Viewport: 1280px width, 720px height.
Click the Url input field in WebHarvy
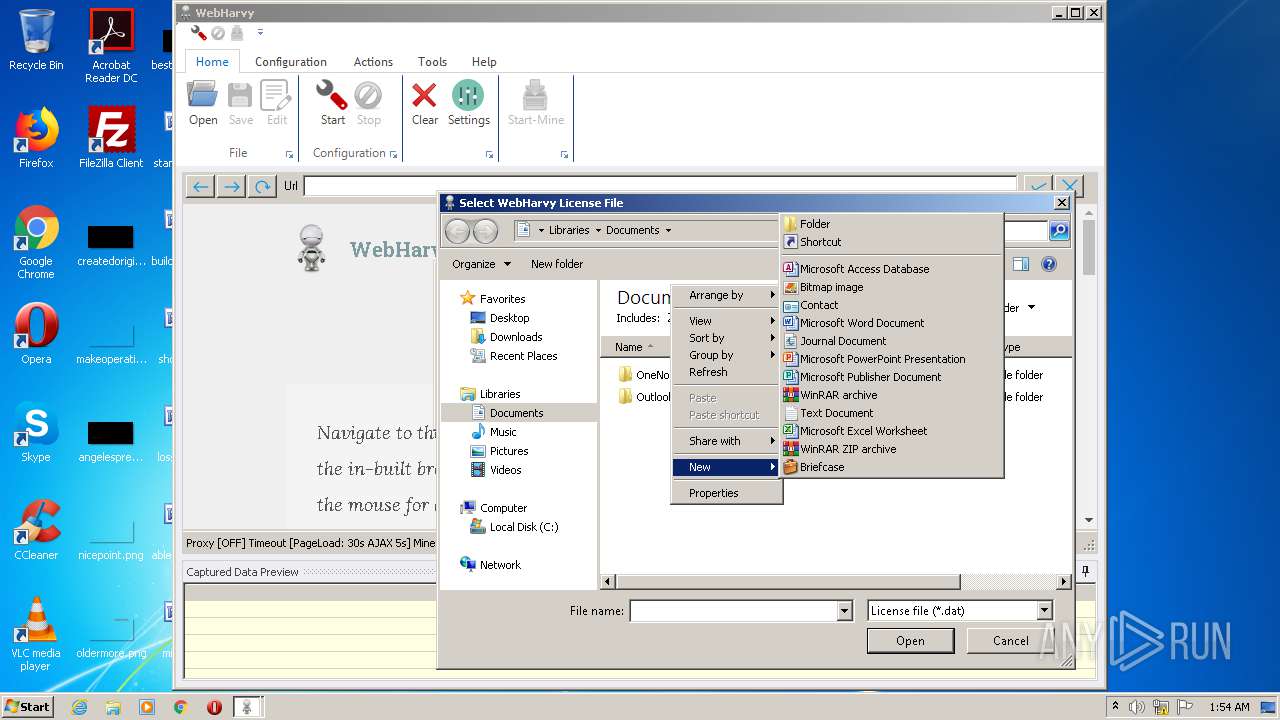[660, 186]
